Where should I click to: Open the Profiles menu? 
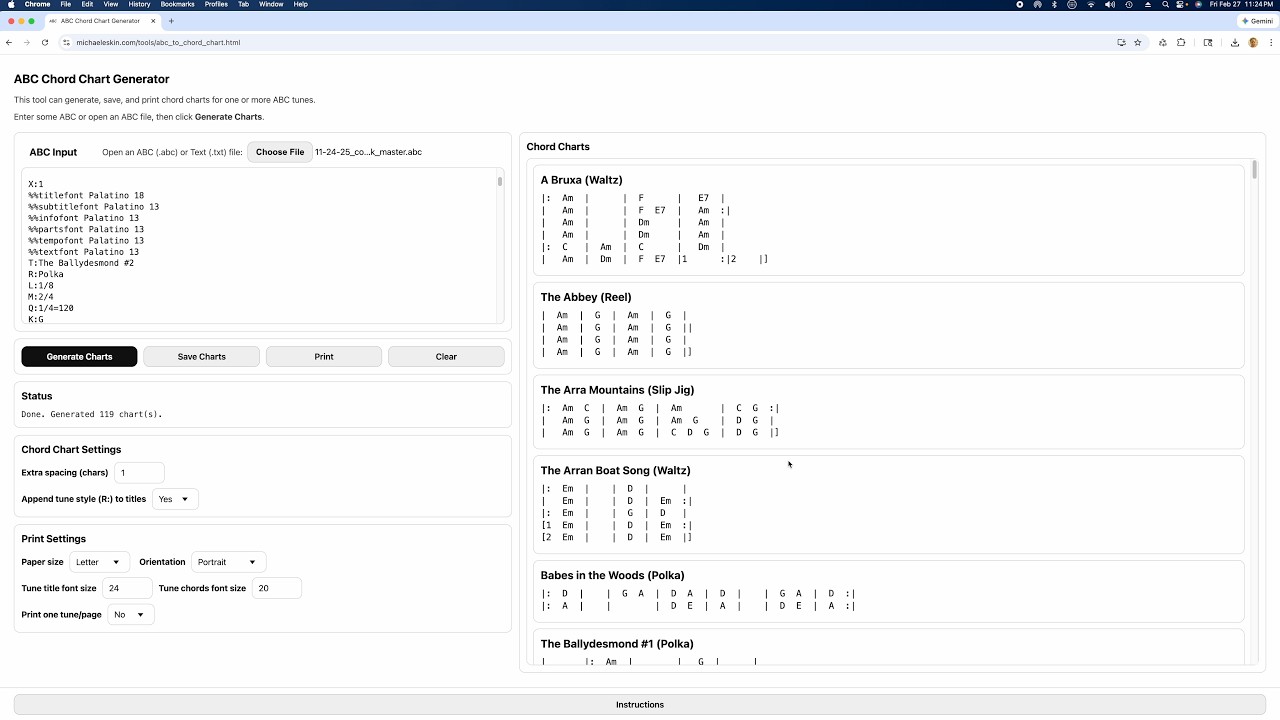[x=216, y=4]
